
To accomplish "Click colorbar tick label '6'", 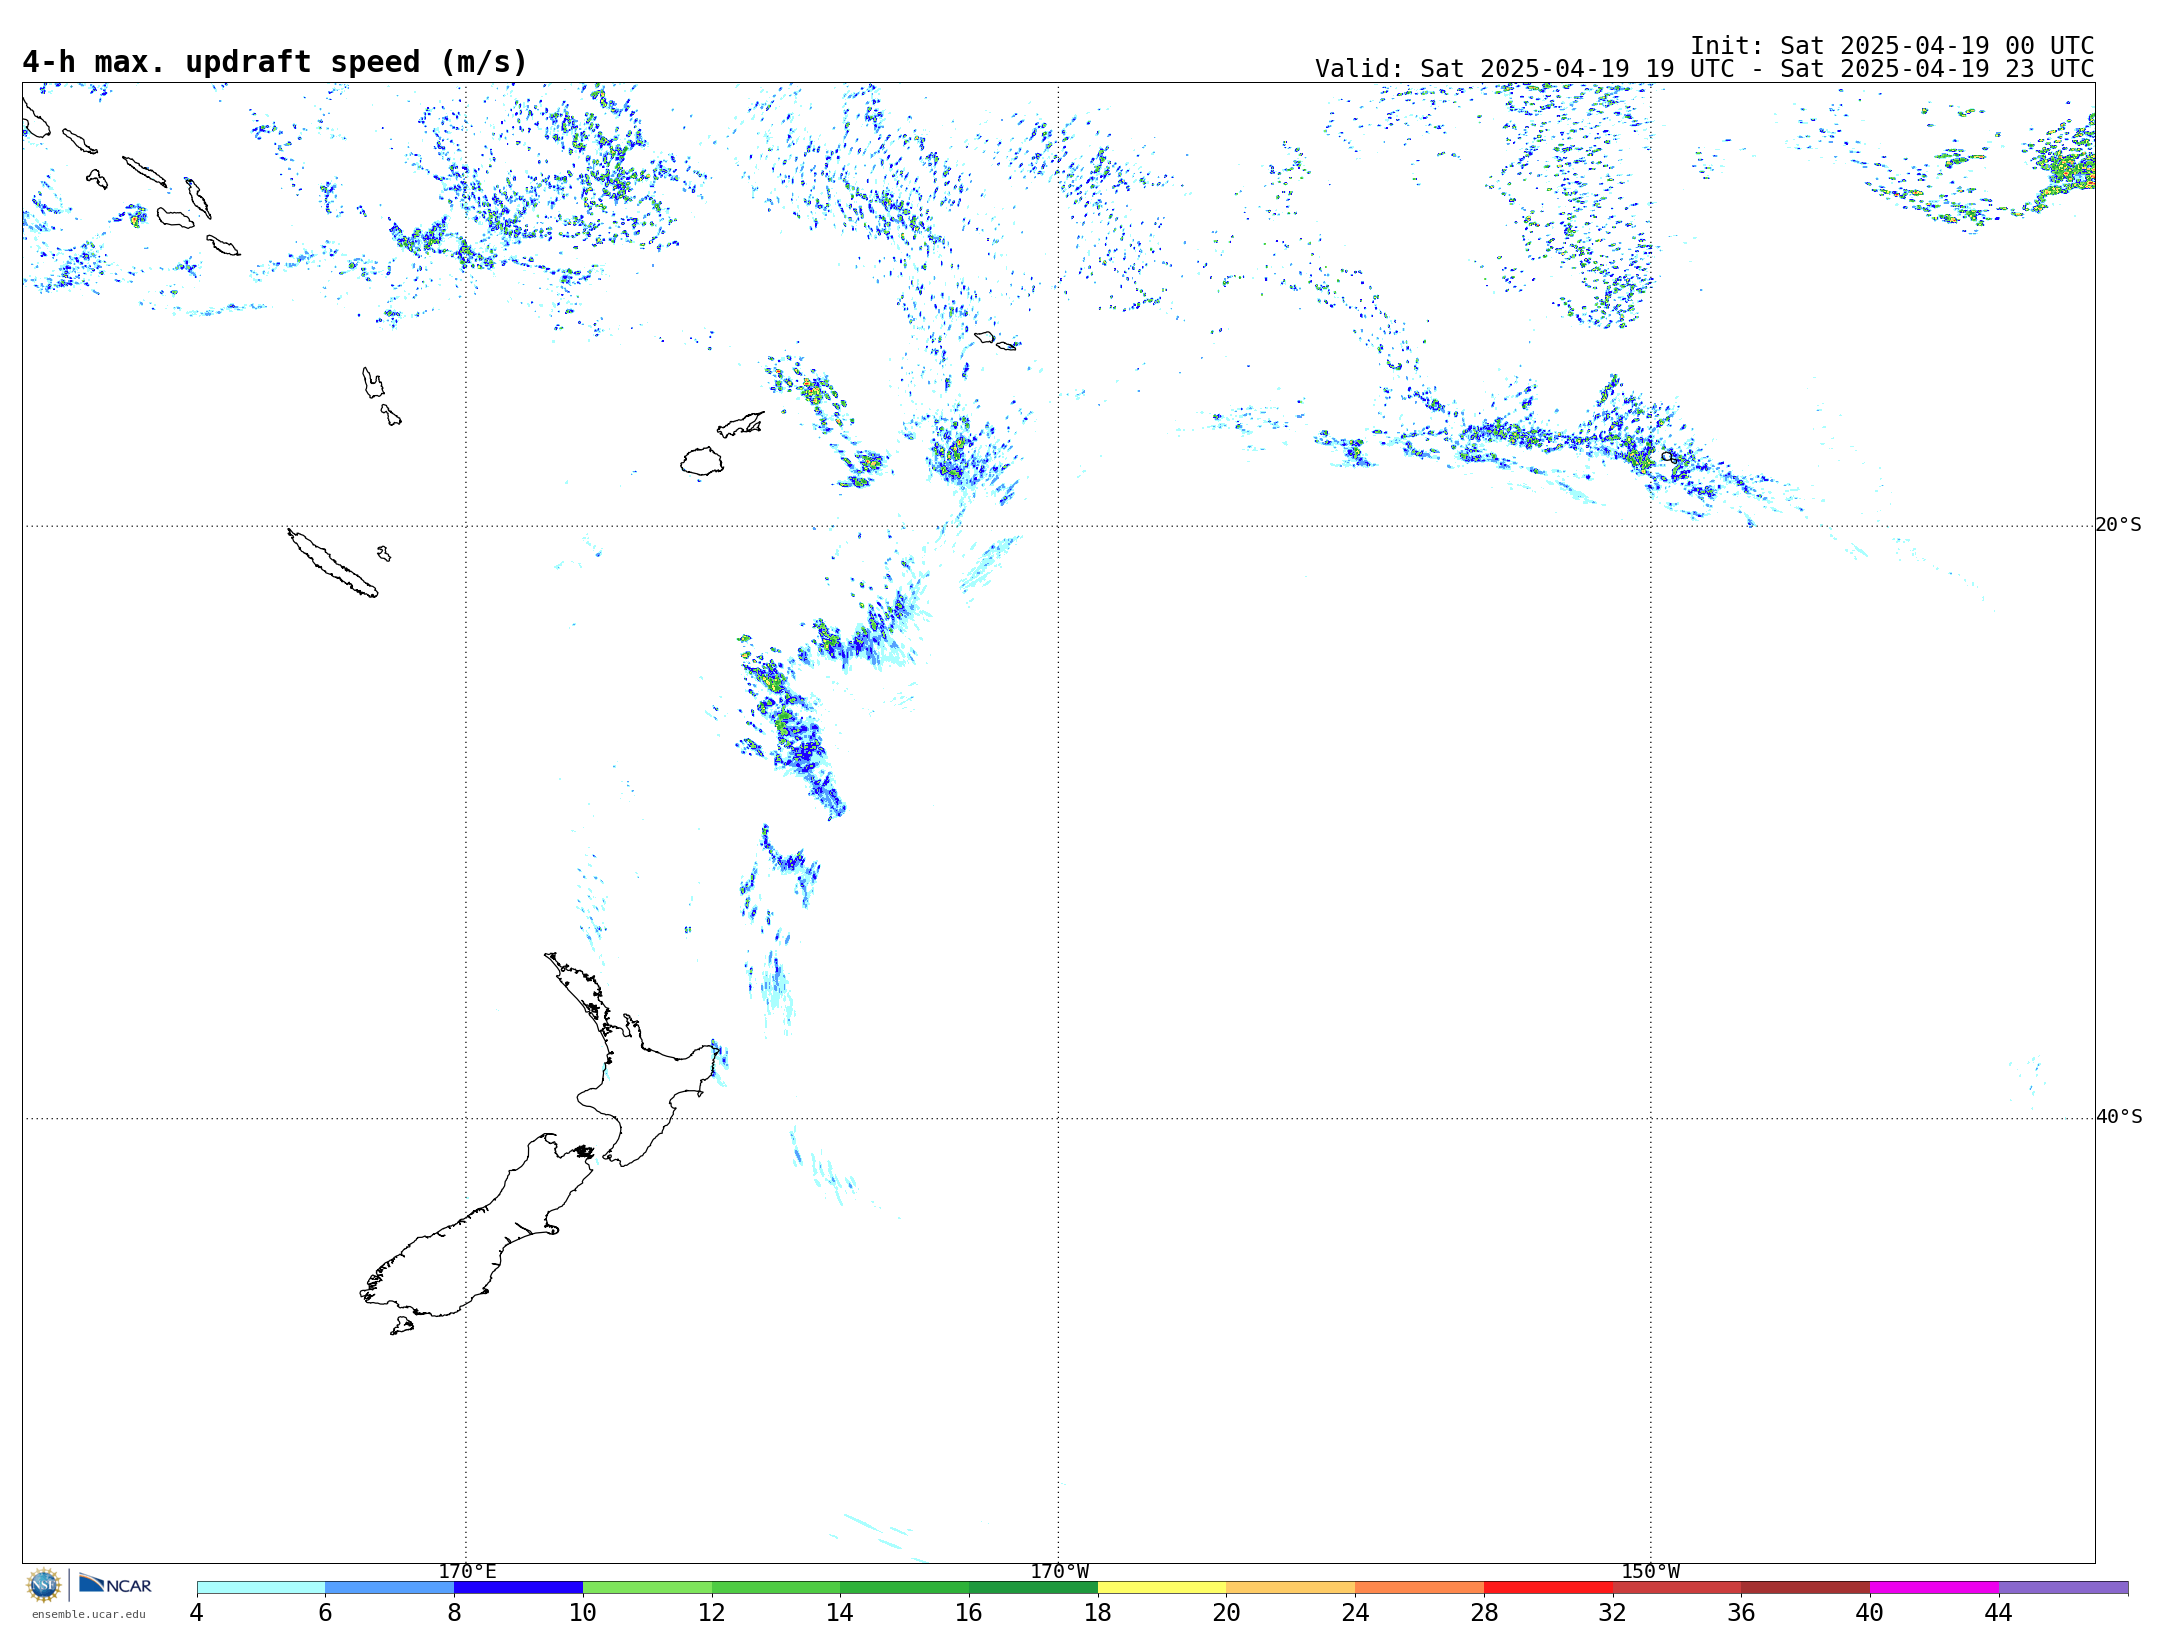I will tap(325, 1613).
